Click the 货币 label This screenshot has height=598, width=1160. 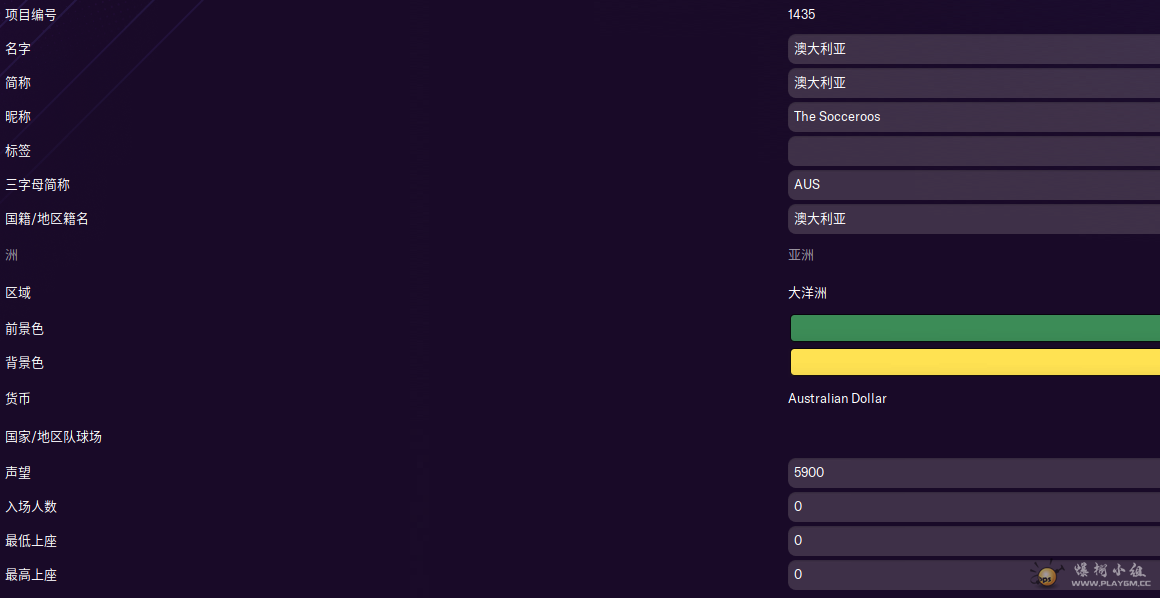18,399
